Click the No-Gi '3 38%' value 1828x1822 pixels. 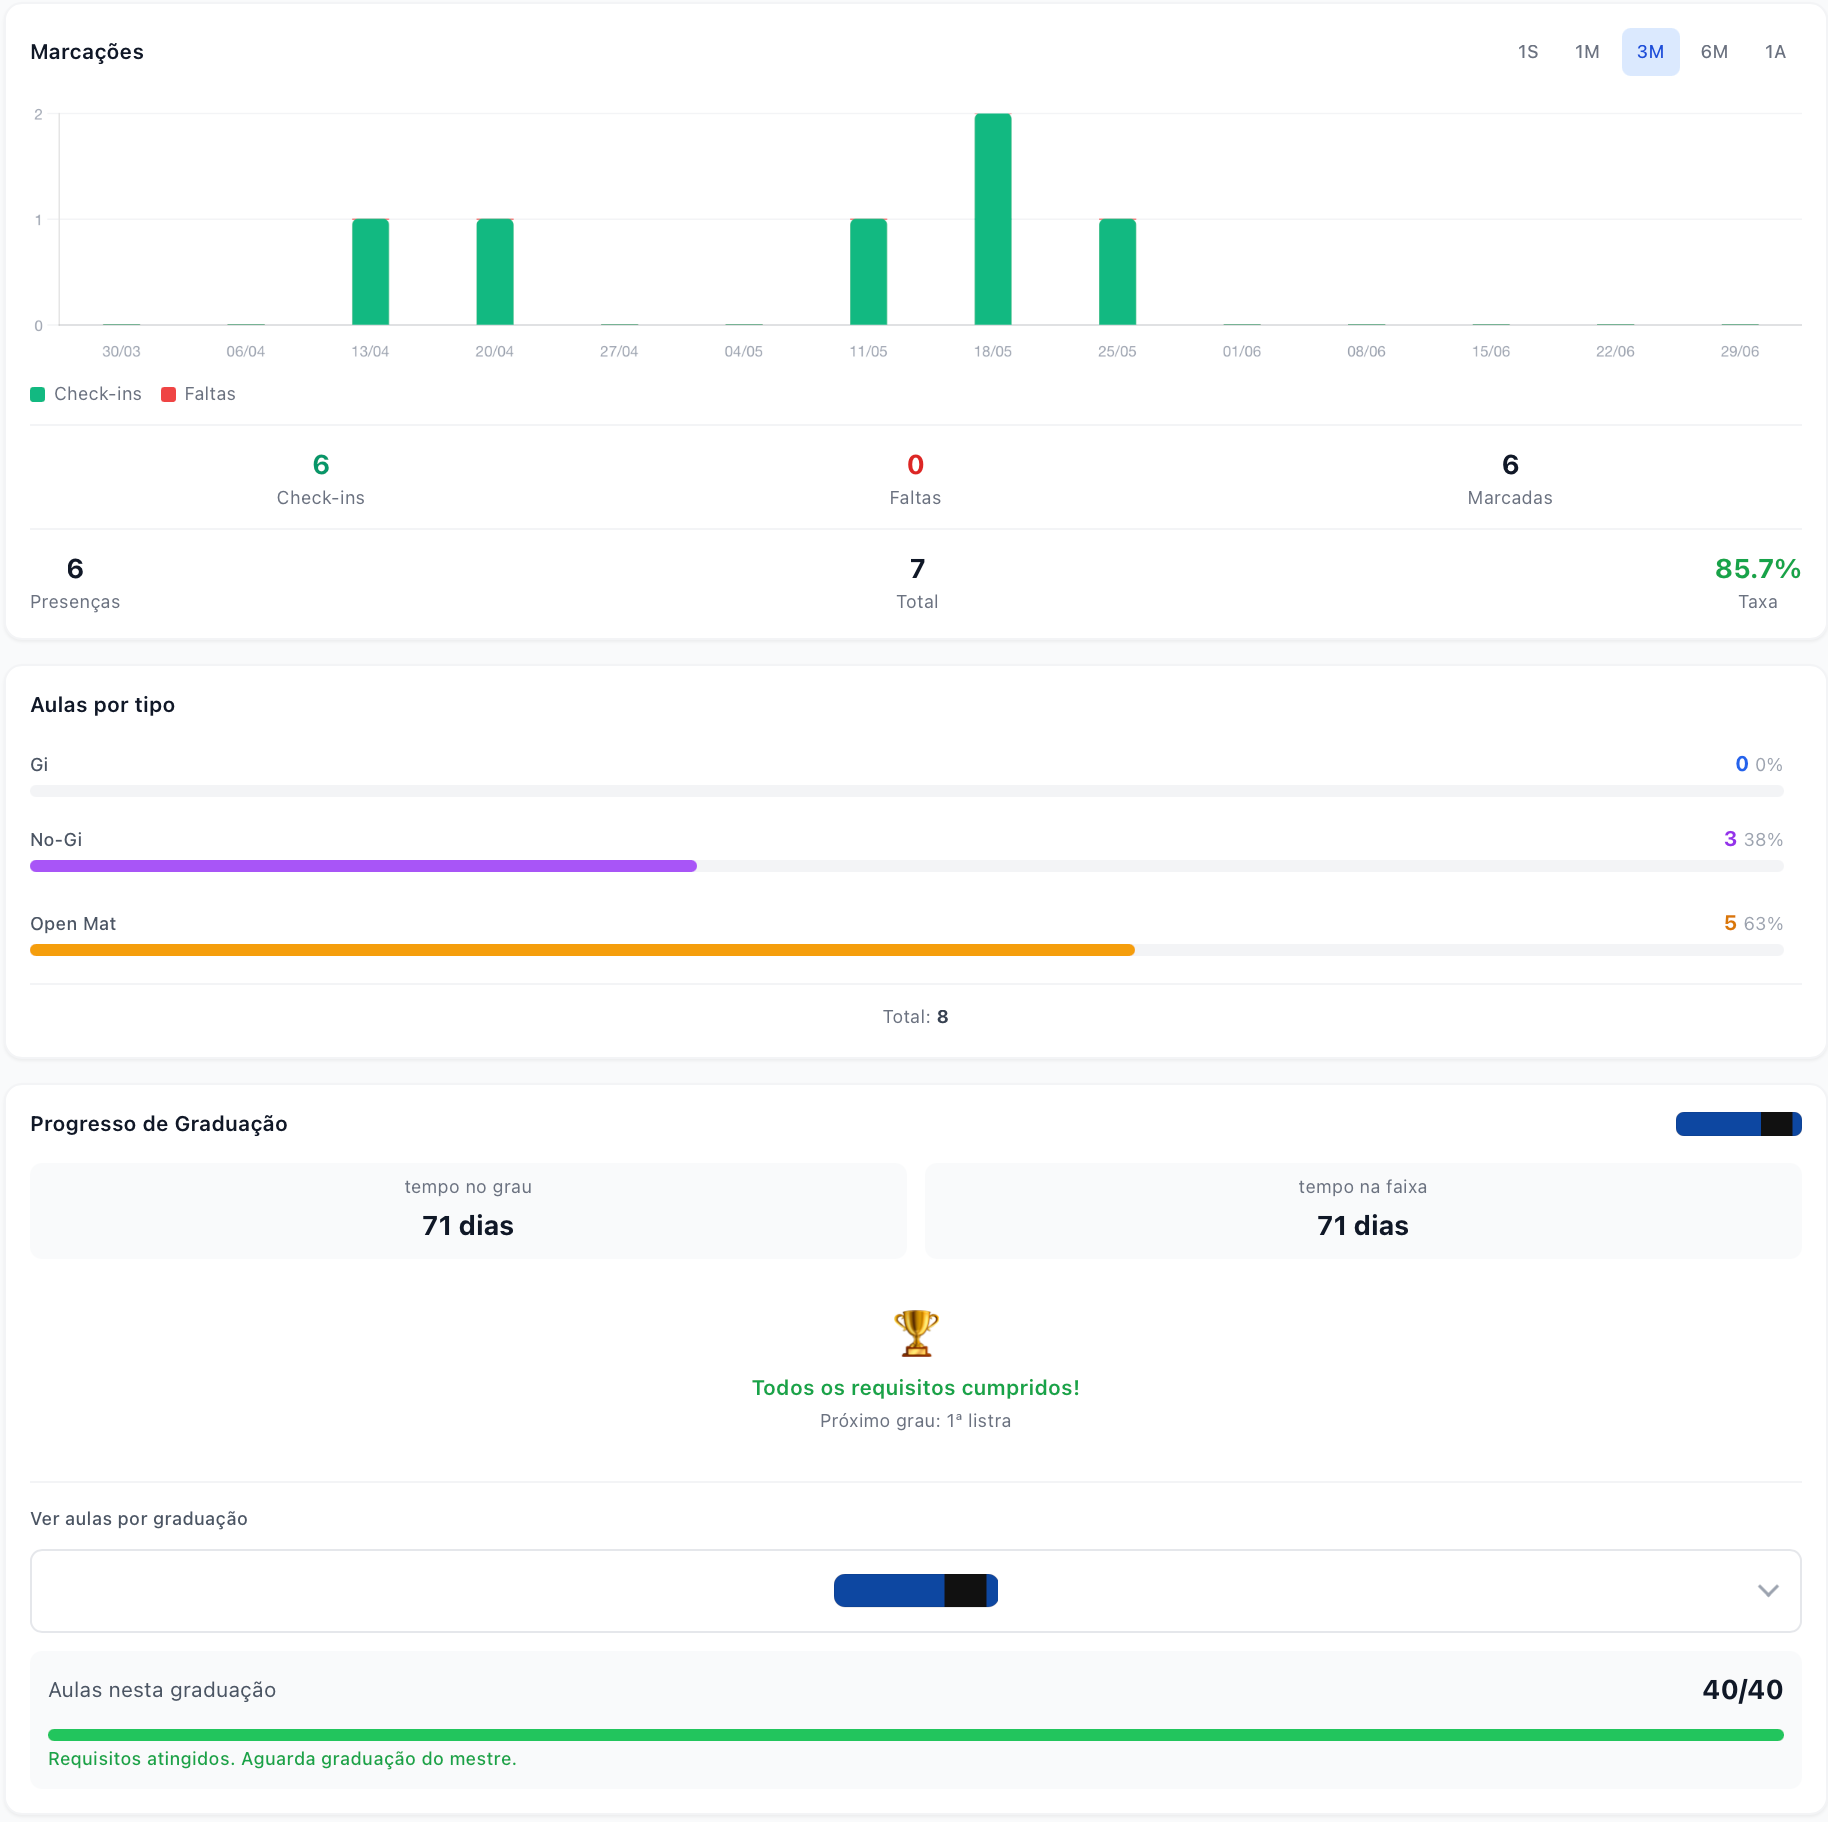click(x=1753, y=839)
